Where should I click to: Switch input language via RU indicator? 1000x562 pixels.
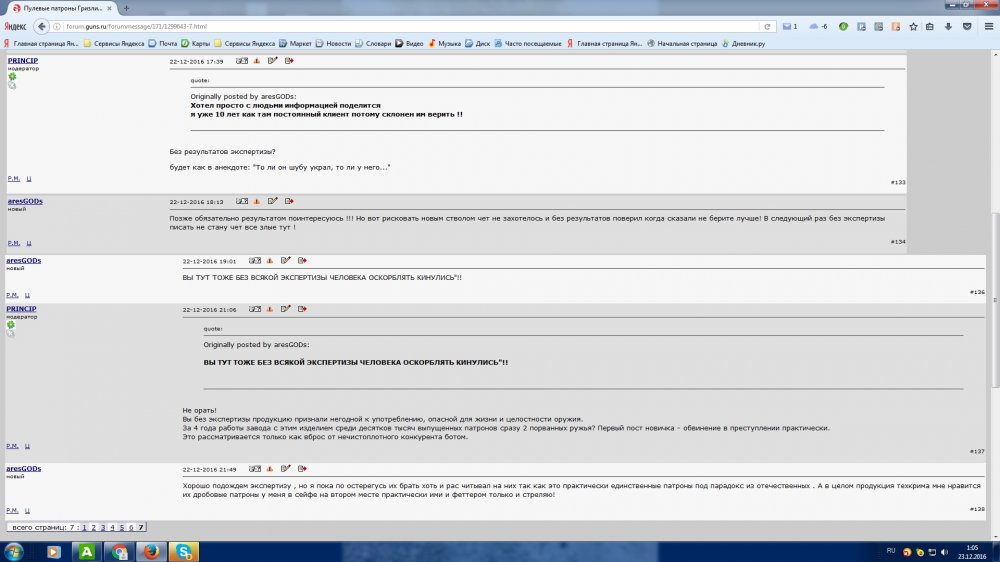click(890, 550)
